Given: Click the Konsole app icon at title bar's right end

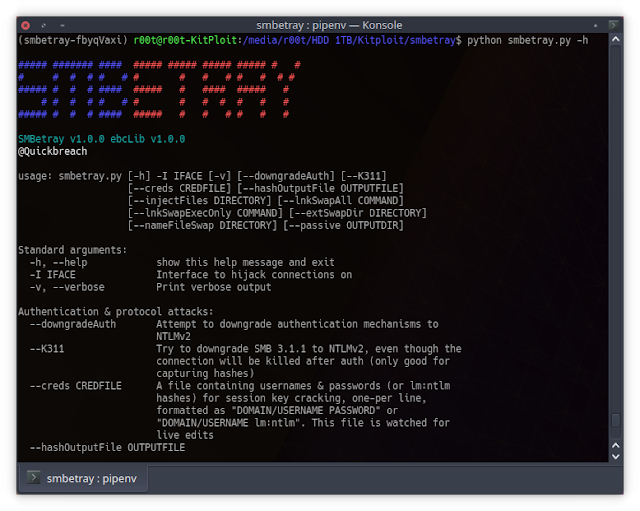Looking at the screenshot, I should (x=613, y=25).
